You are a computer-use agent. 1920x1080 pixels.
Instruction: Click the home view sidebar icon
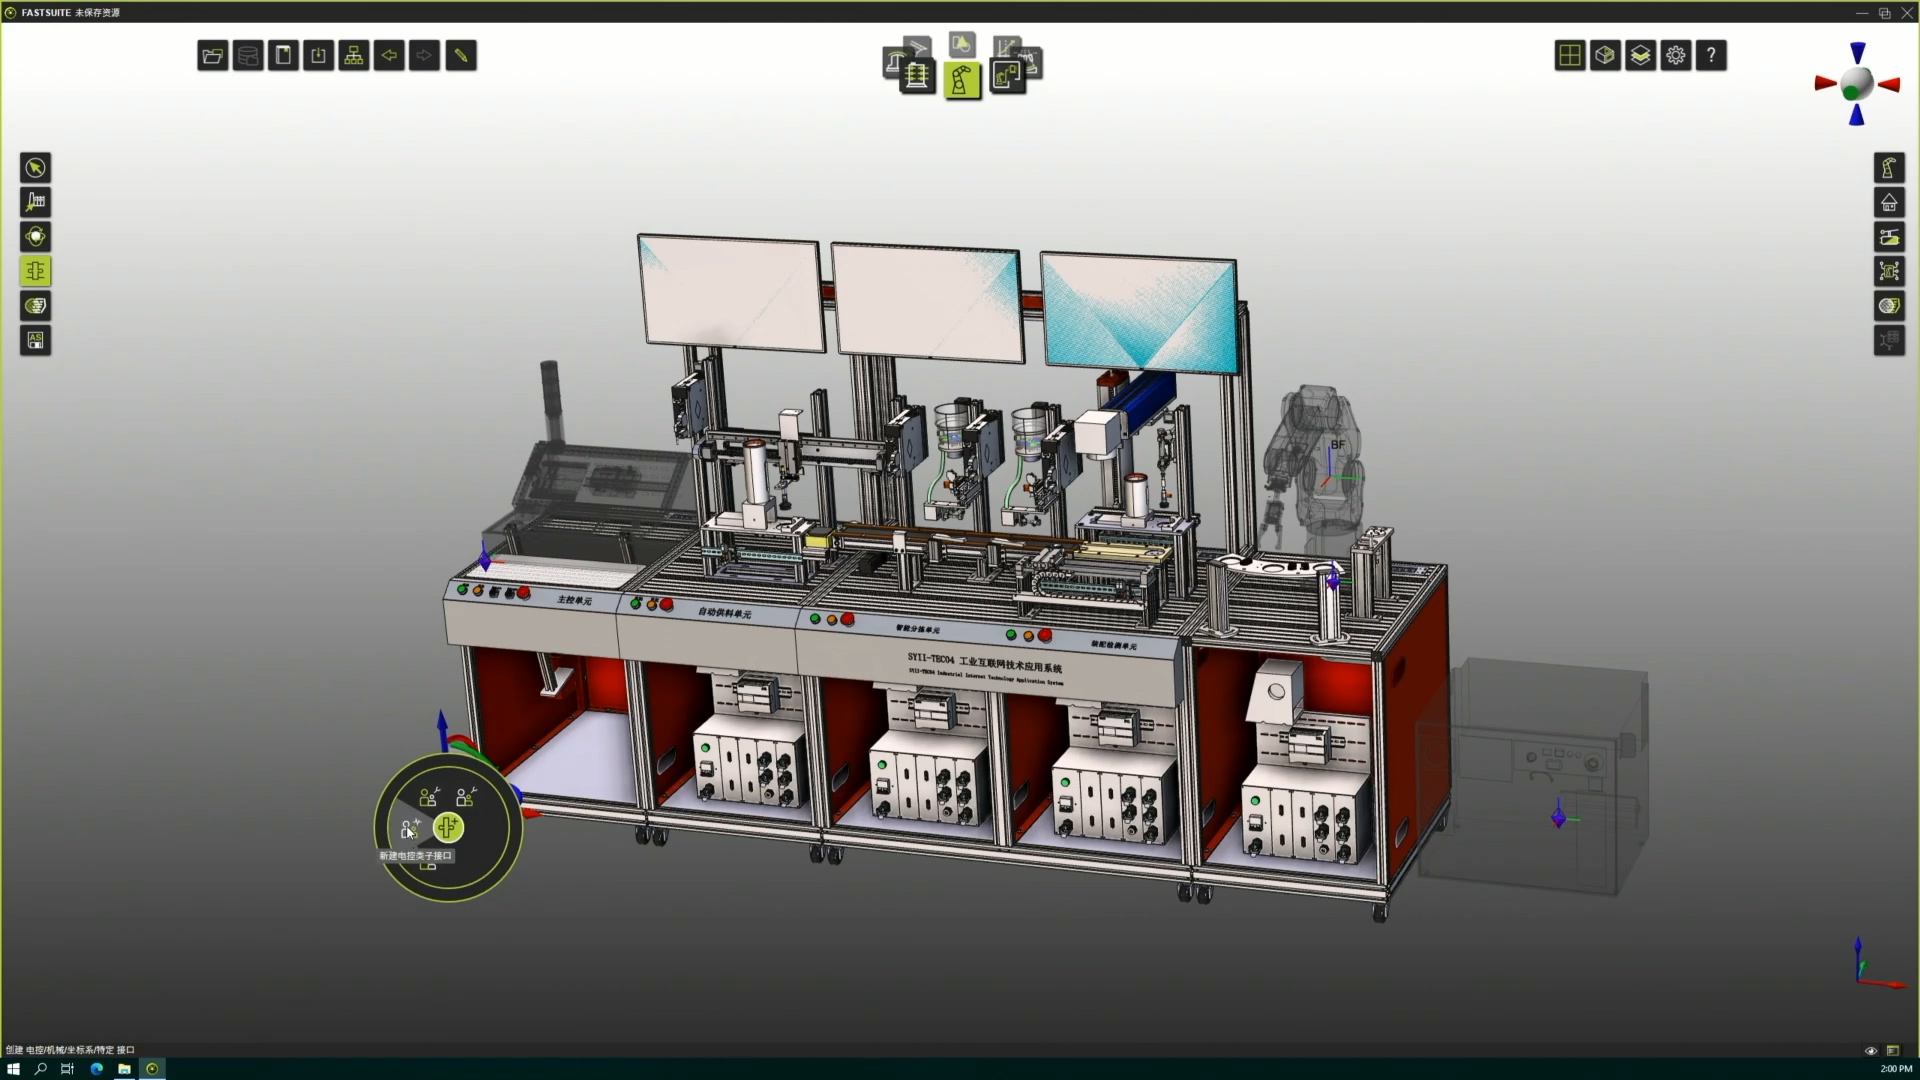click(x=1889, y=203)
